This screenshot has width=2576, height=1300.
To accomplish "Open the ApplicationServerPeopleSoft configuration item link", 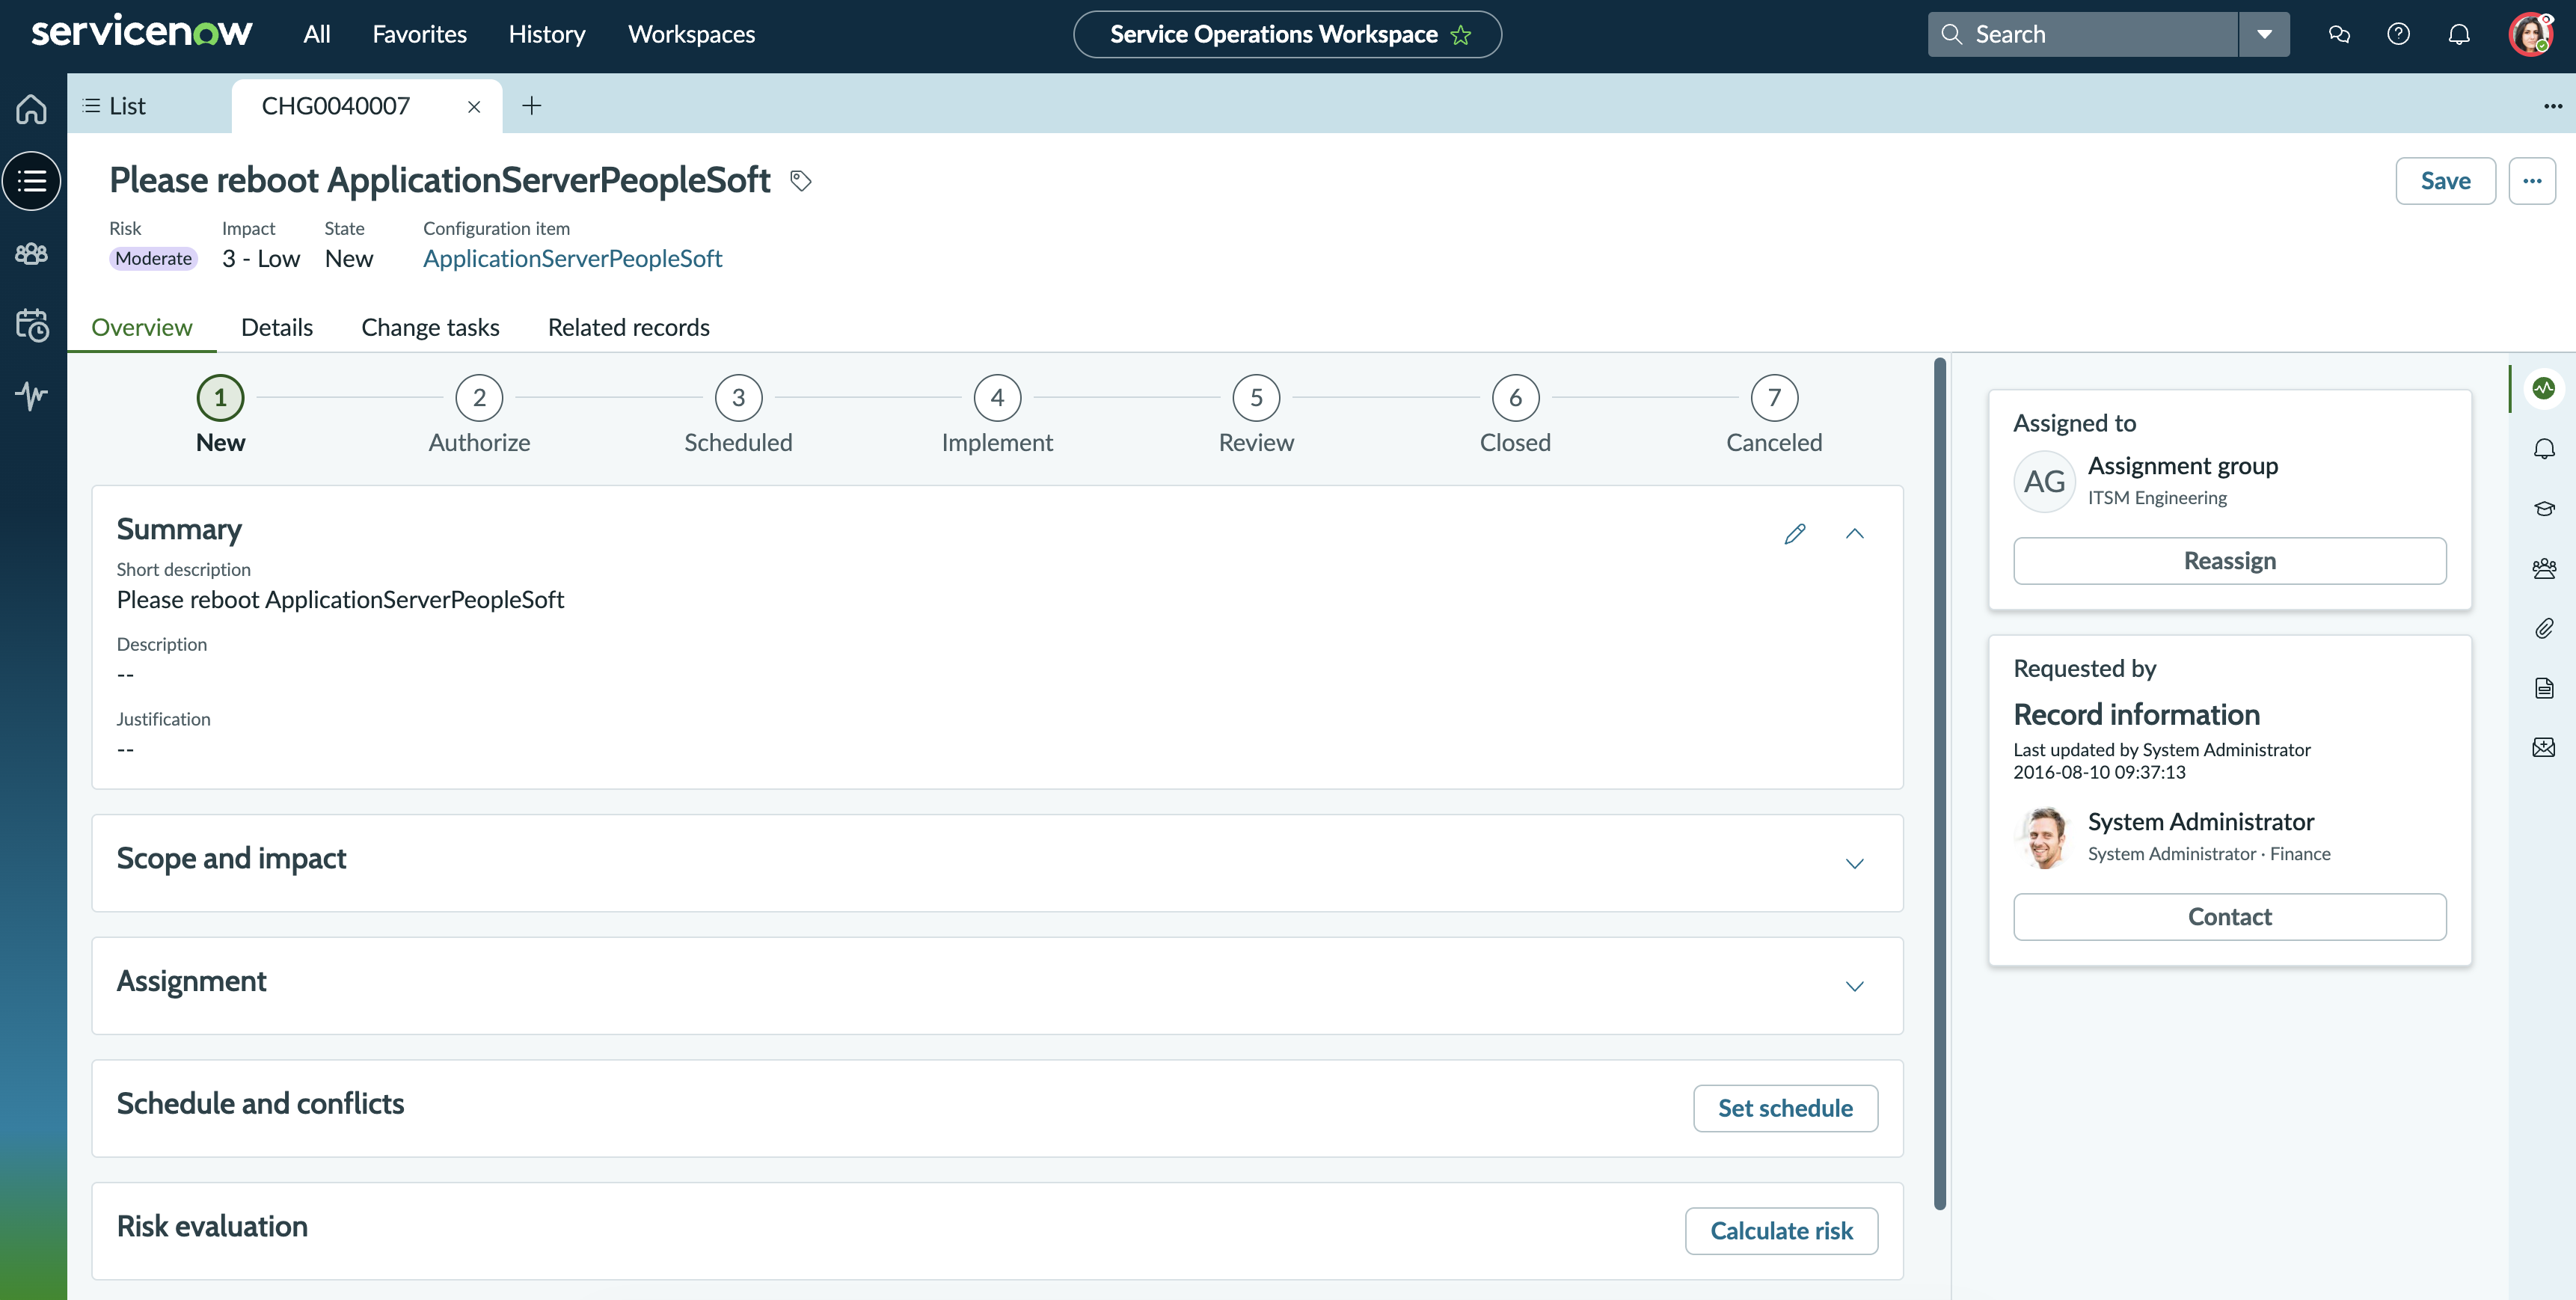I will pos(573,259).
